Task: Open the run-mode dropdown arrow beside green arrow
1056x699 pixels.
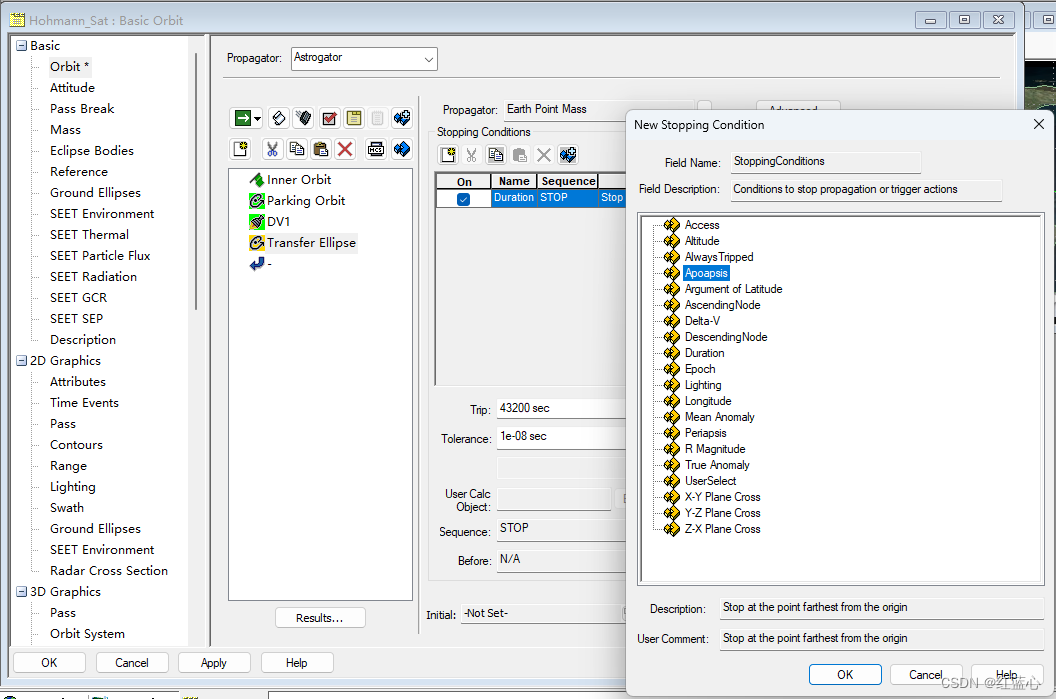Action: click(257, 119)
